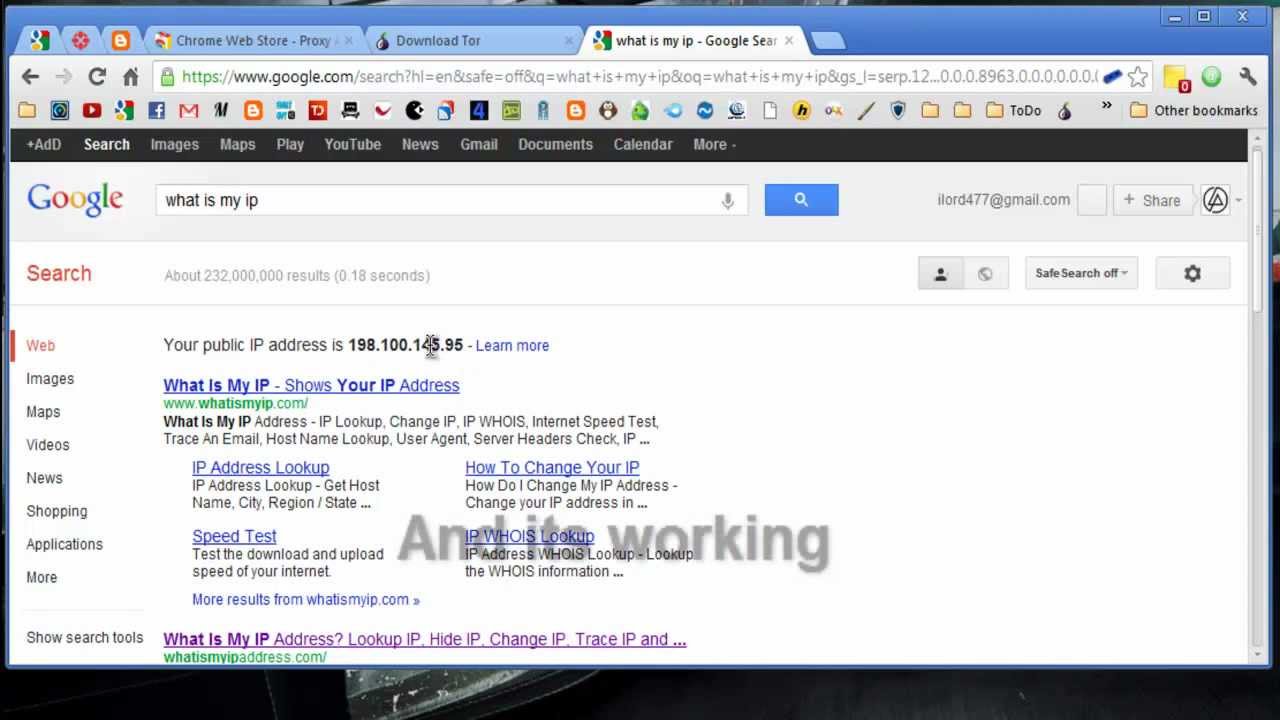Start voice search with the microphone
The height and width of the screenshot is (720, 1280).
tap(728, 200)
